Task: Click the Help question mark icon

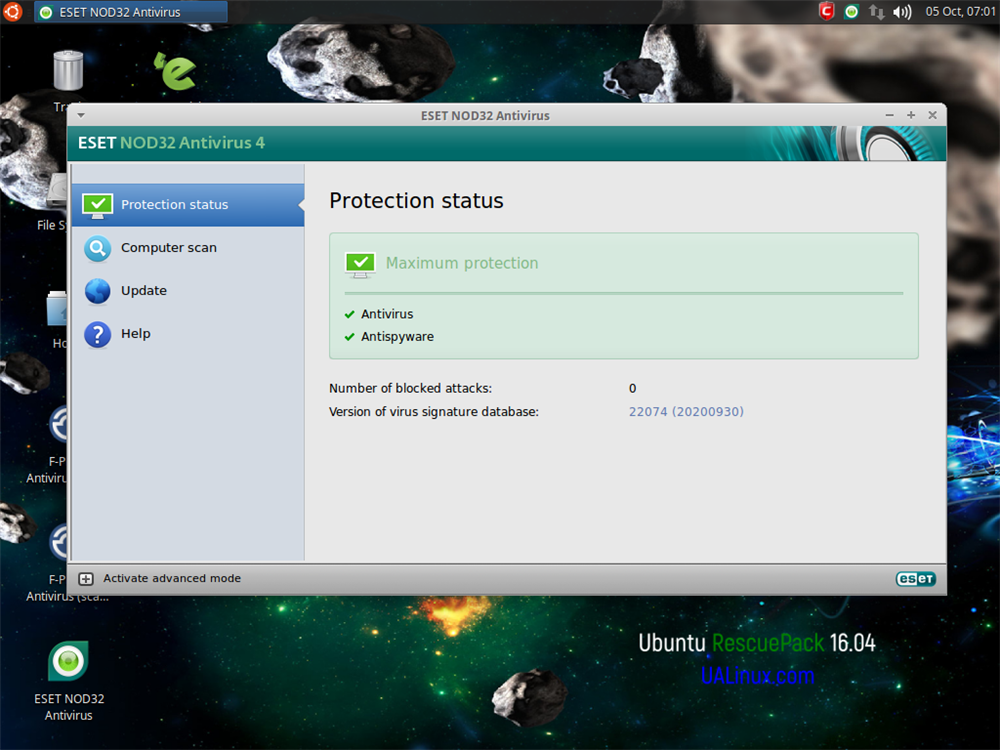Action: (x=98, y=334)
